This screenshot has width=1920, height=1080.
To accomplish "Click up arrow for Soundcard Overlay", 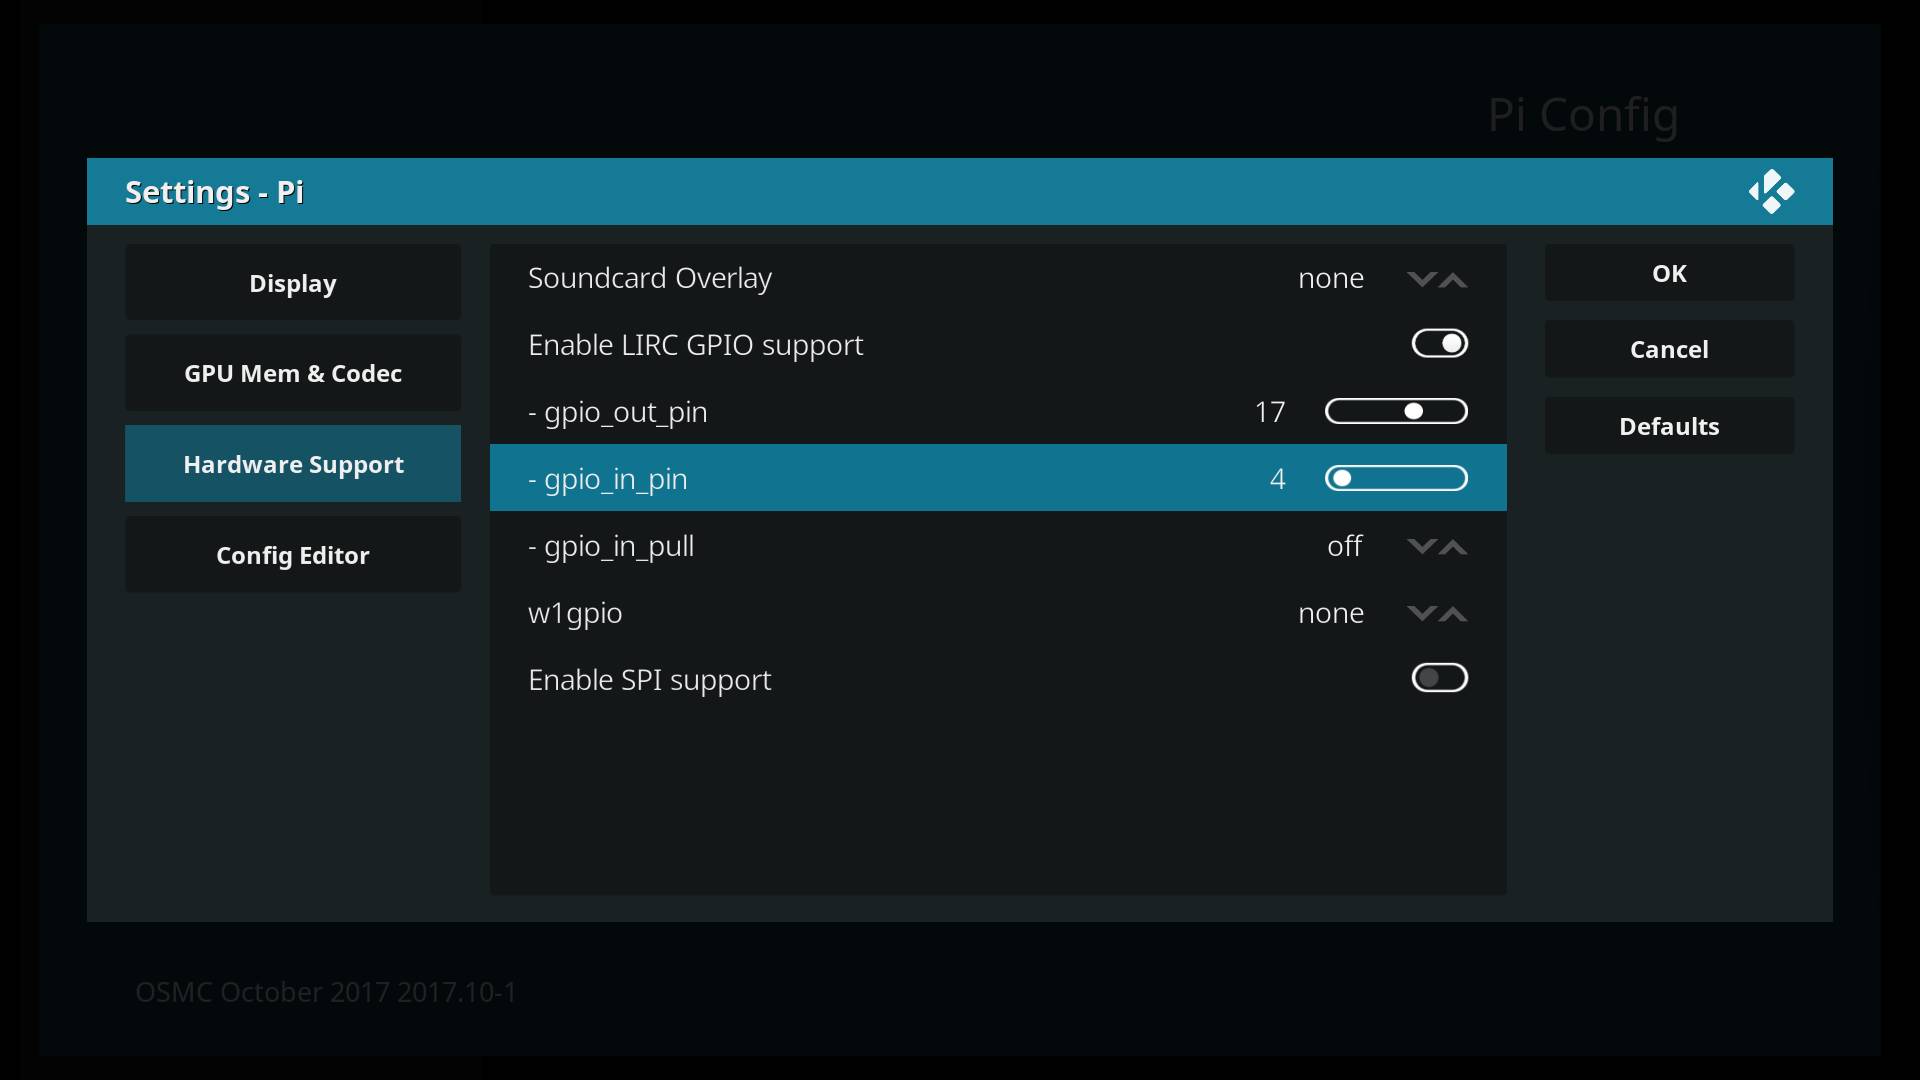I will [1453, 279].
